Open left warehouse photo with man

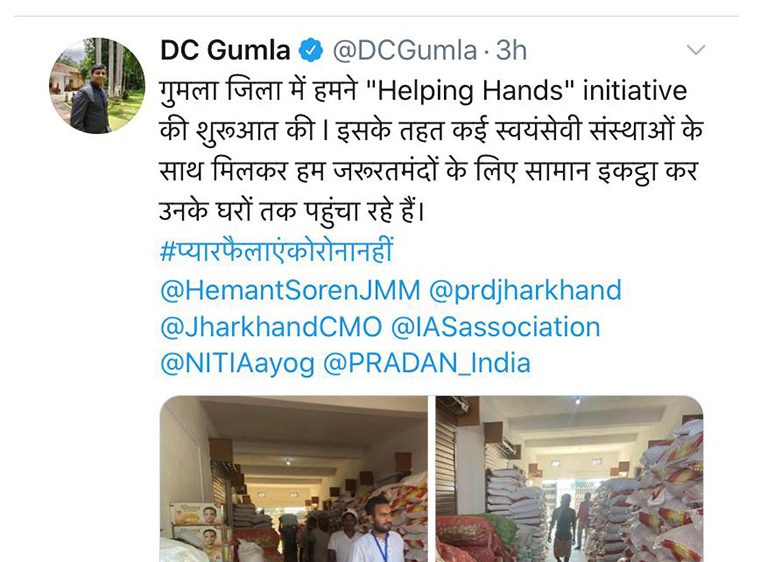click(x=294, y=479)
